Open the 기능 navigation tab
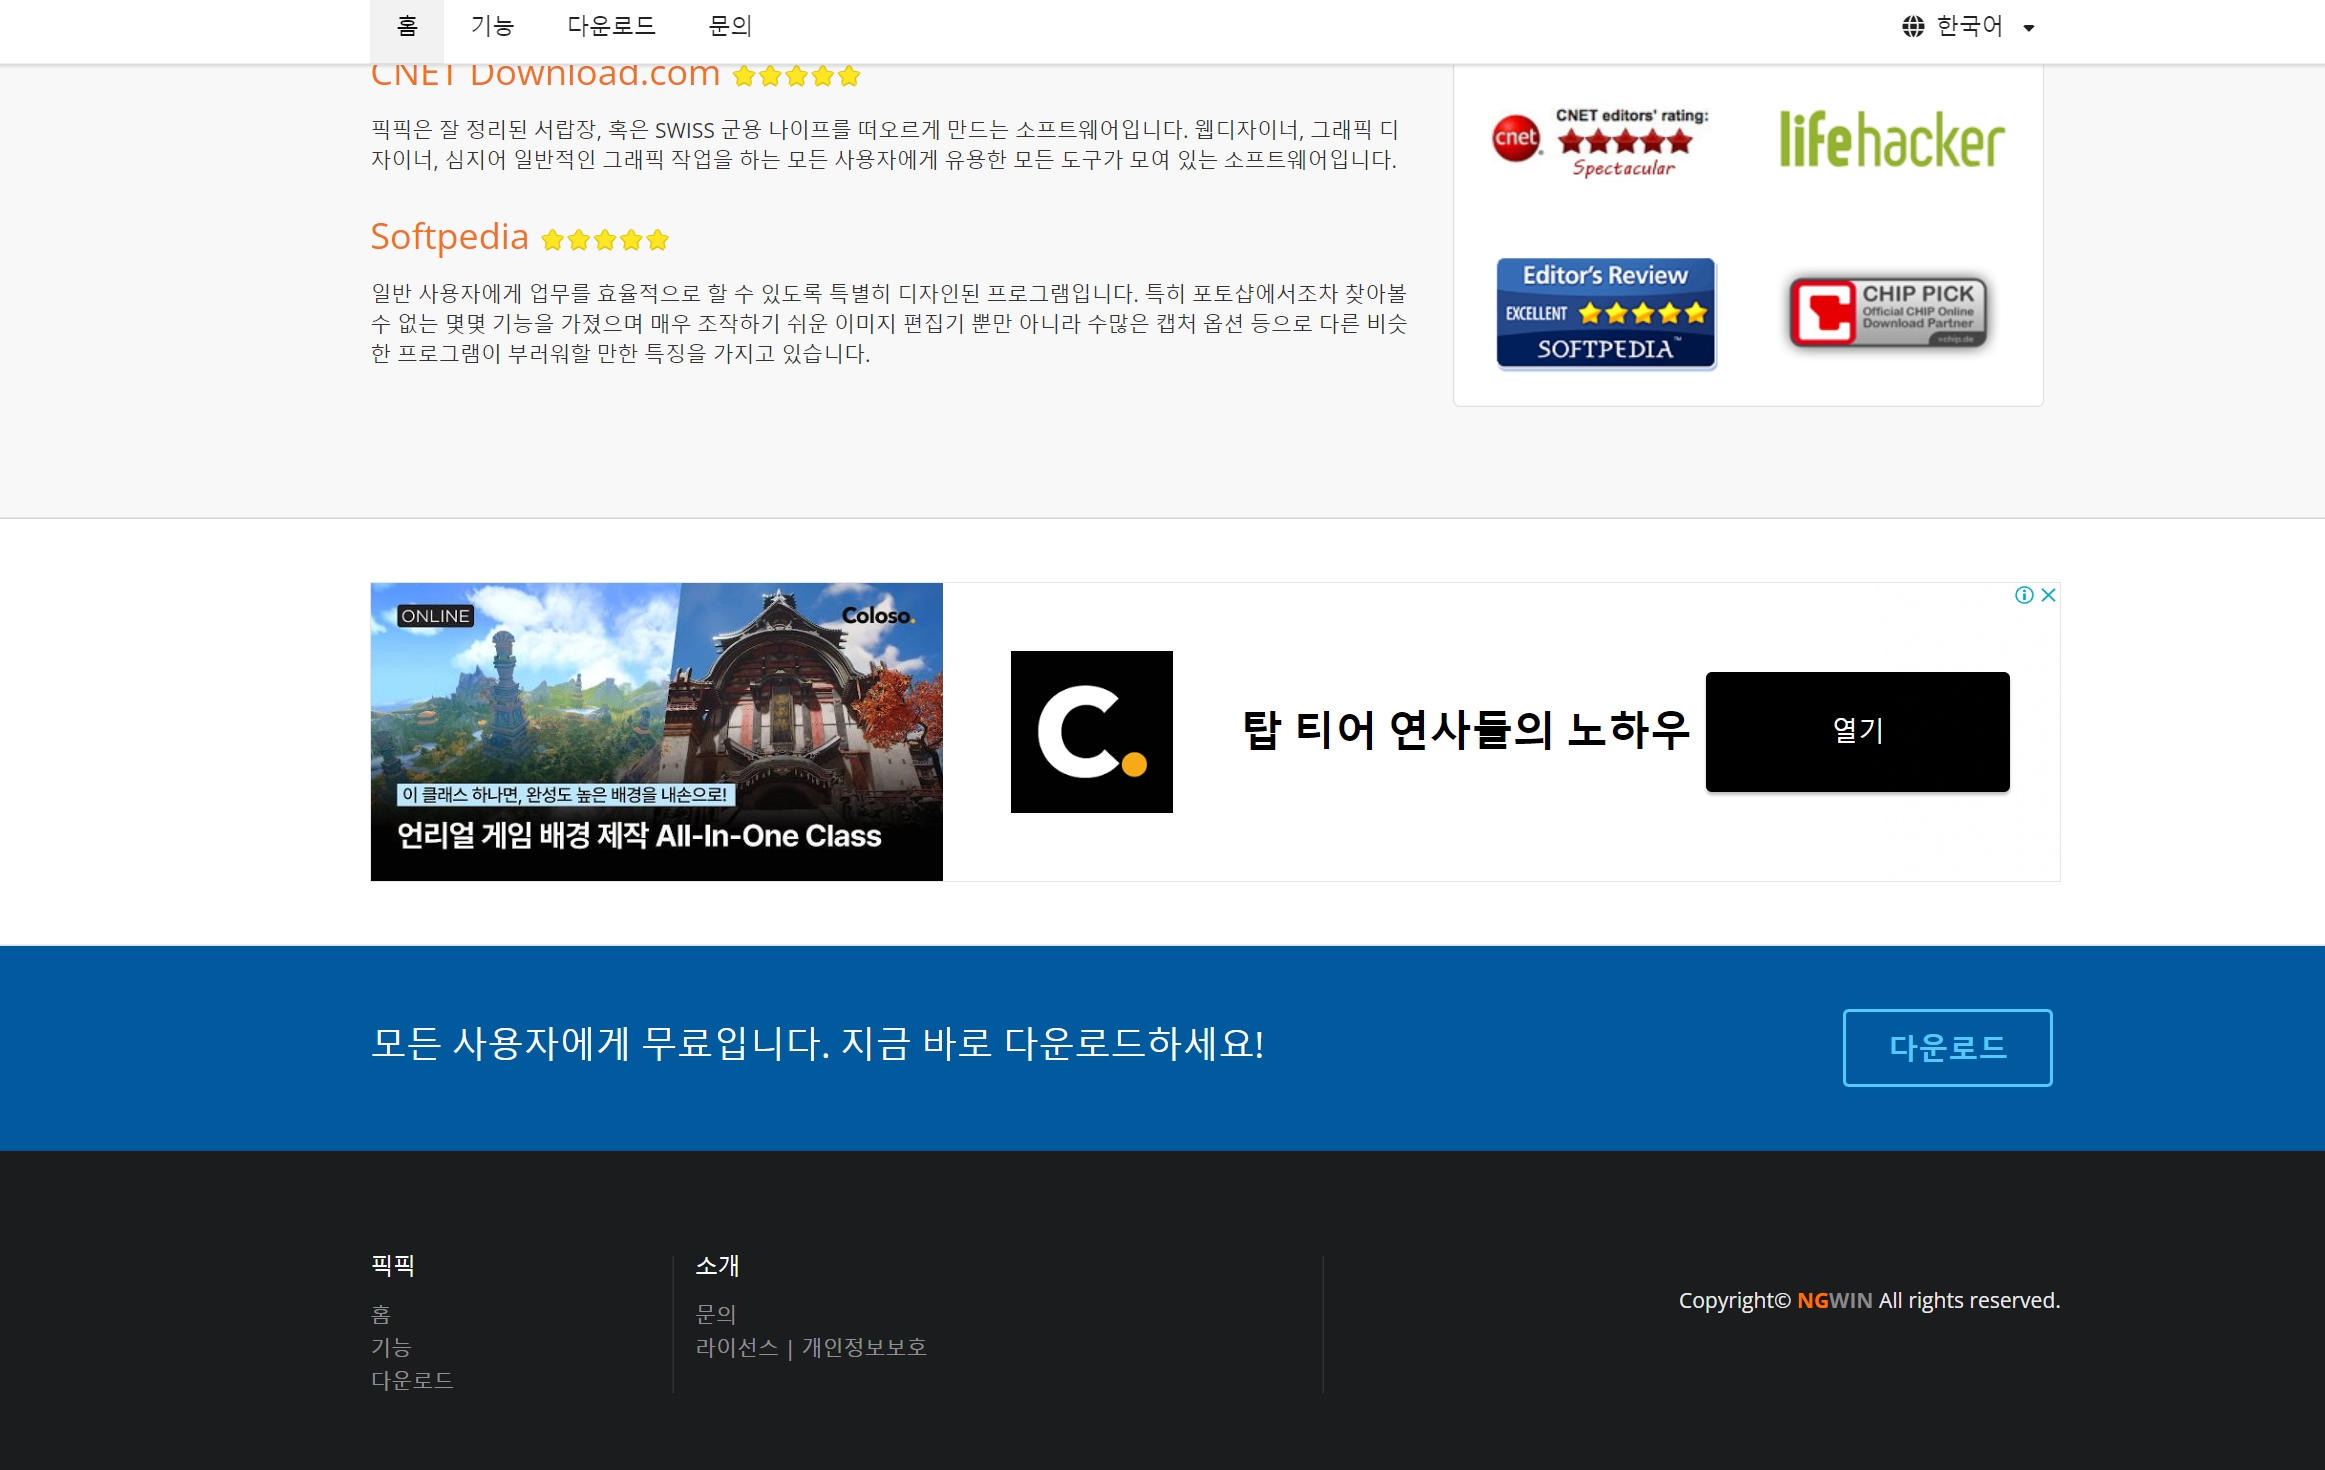Image resolution: width=2325 pixels, height=1470 pixels. [492, 27]
